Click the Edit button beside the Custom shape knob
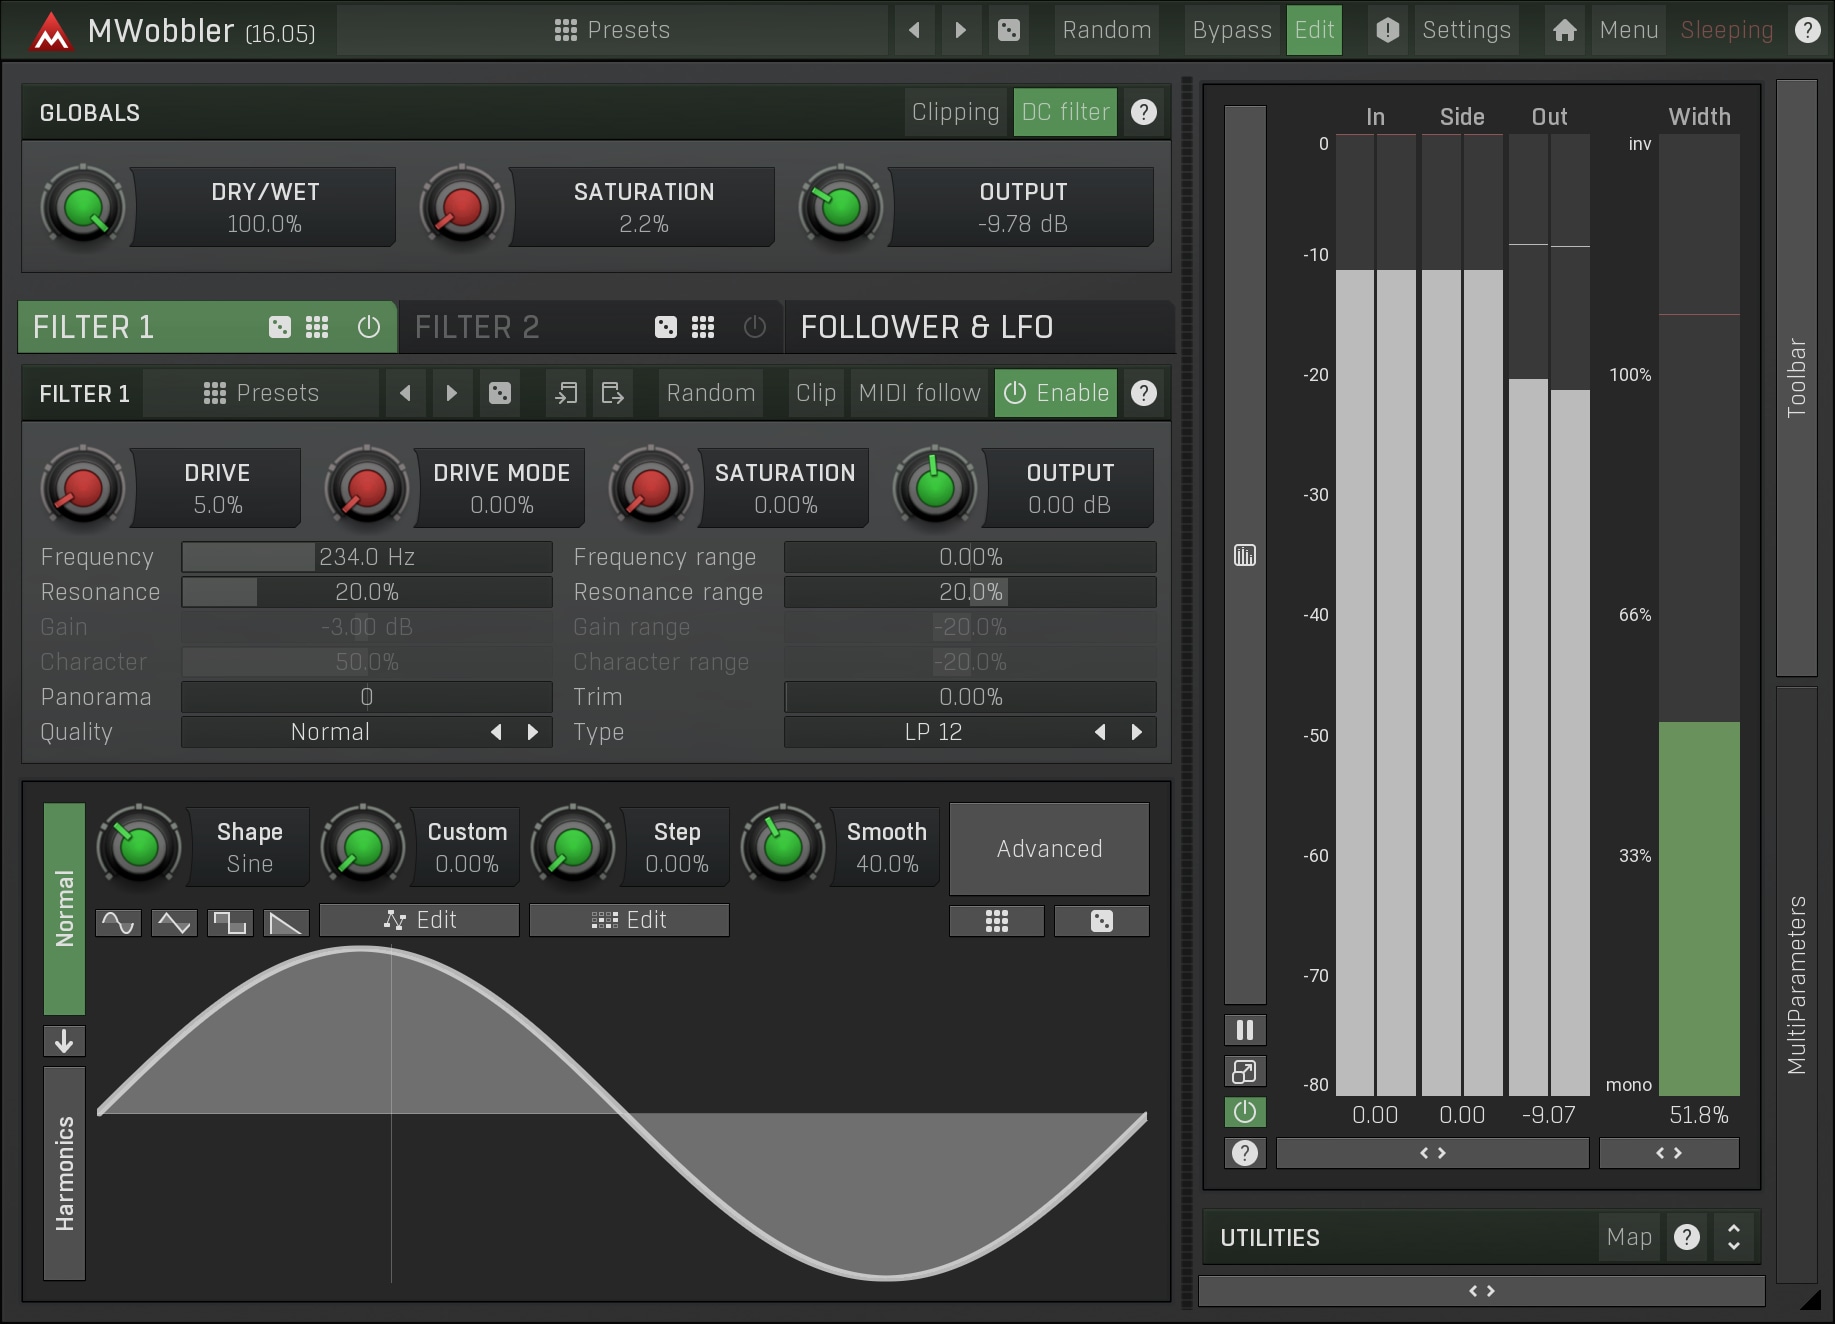 point(419,920)
